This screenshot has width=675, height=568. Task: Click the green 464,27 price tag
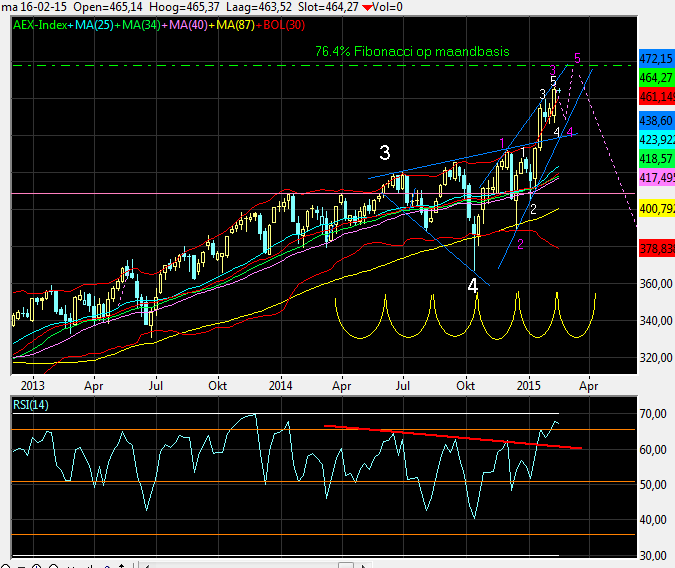tap(654, 77)
